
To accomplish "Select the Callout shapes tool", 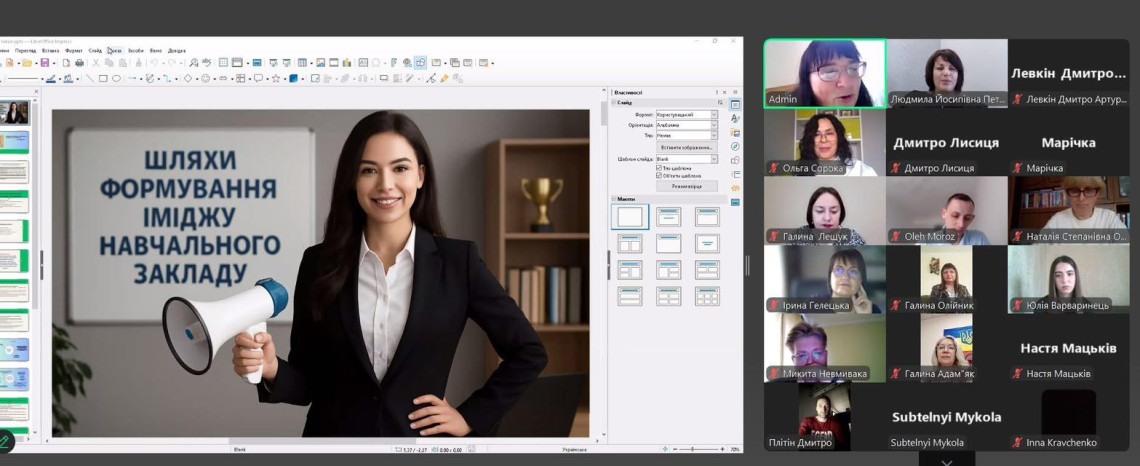I will point(258,78).
